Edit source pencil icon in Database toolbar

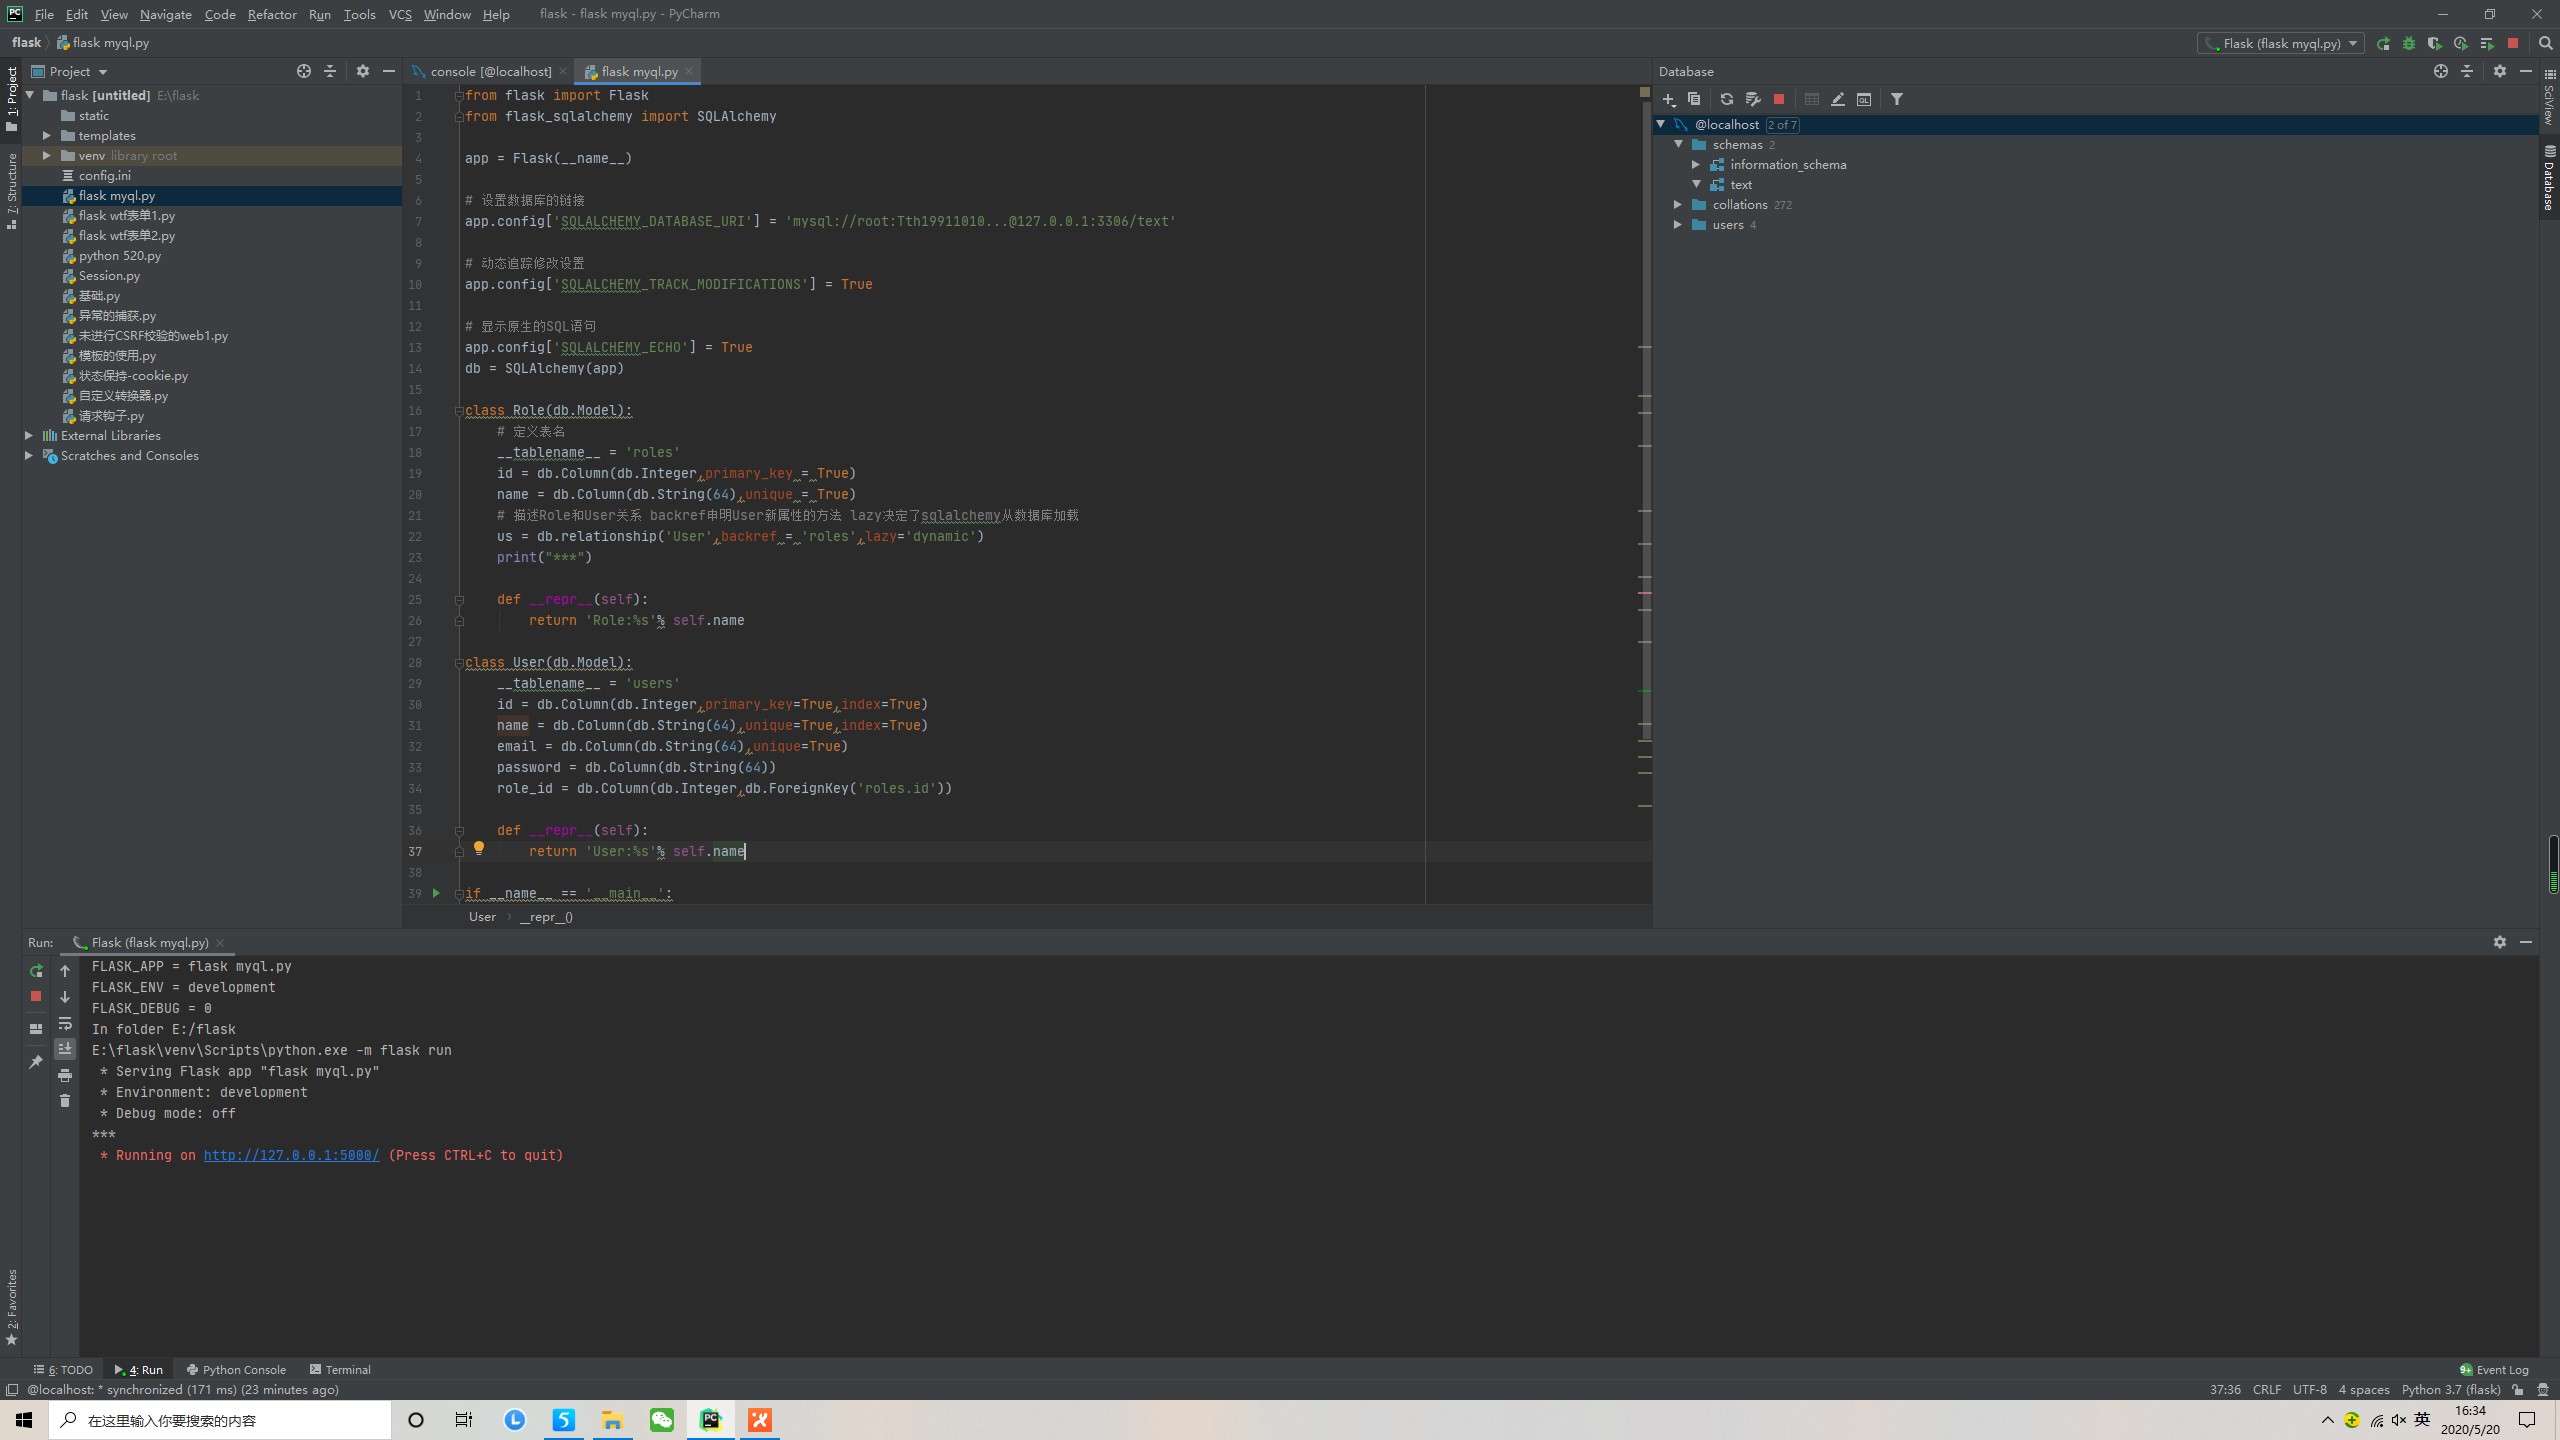1838,99
